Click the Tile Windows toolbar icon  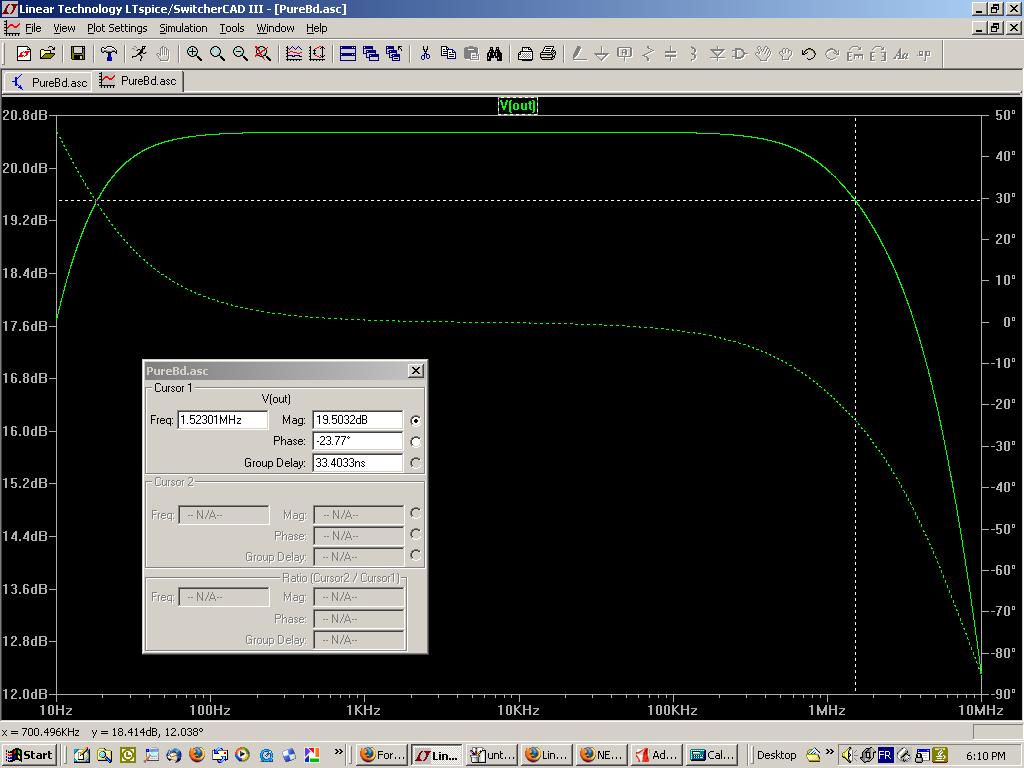(x=348, y=54)
